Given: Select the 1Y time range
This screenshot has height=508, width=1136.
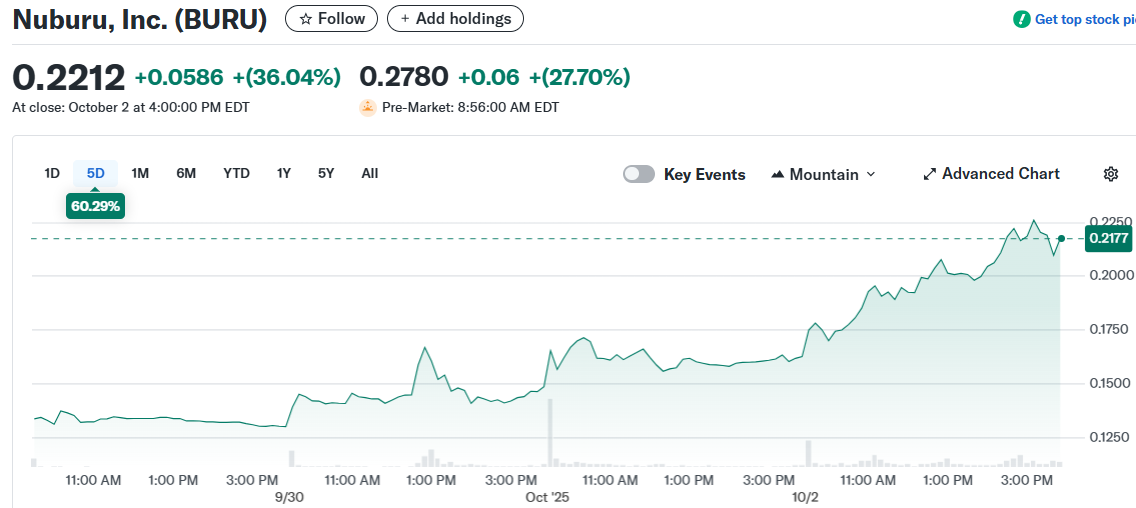Looking at the screenshot, I should pyautogui.click(x=284, y=173).
